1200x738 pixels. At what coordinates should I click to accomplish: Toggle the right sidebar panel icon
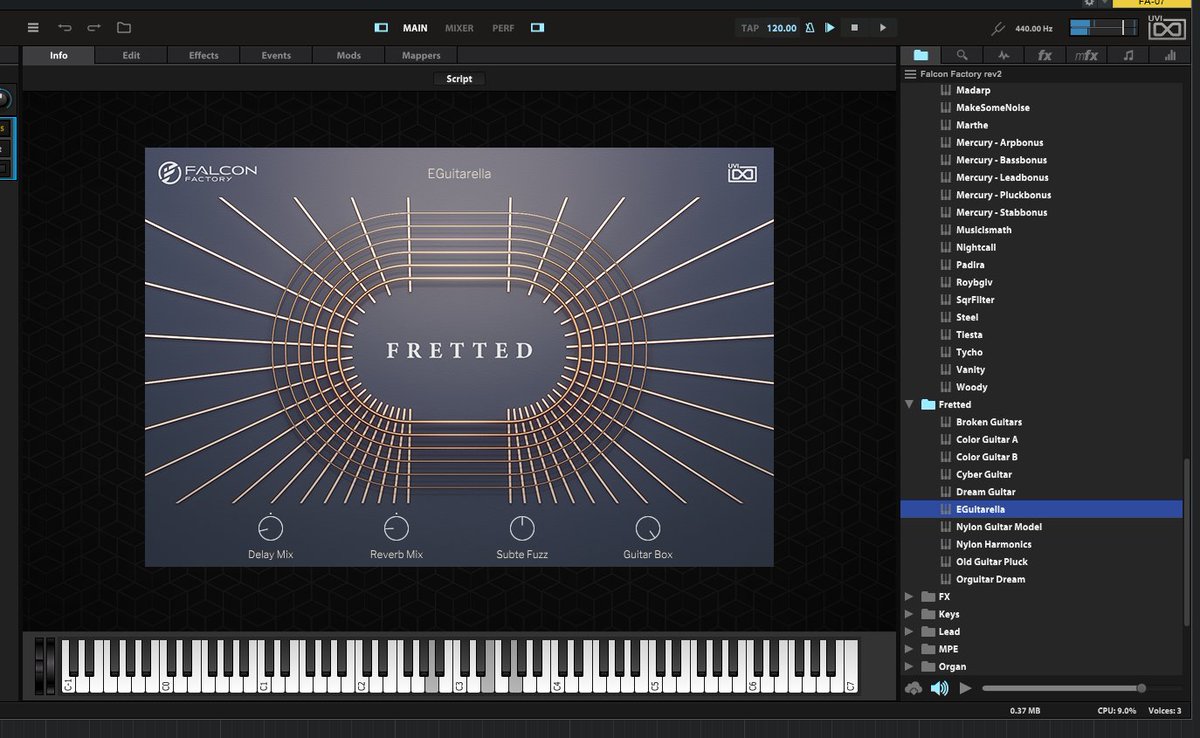[x=538, y=28]
